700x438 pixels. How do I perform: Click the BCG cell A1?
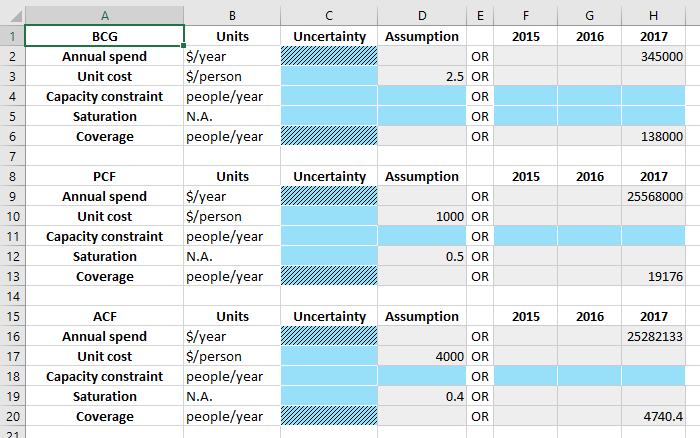pos(104,36)
